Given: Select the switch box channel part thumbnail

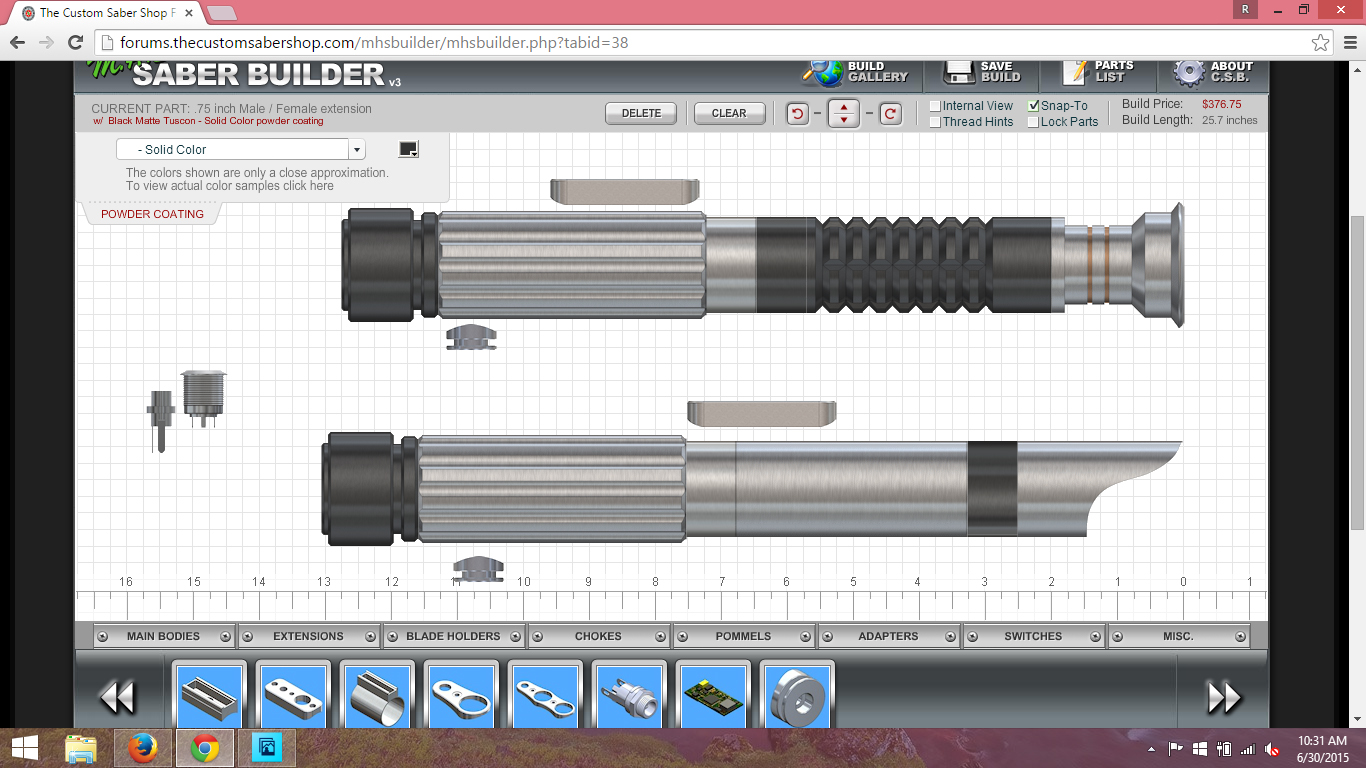Looking at the screenshot, I should pos(209,696).
